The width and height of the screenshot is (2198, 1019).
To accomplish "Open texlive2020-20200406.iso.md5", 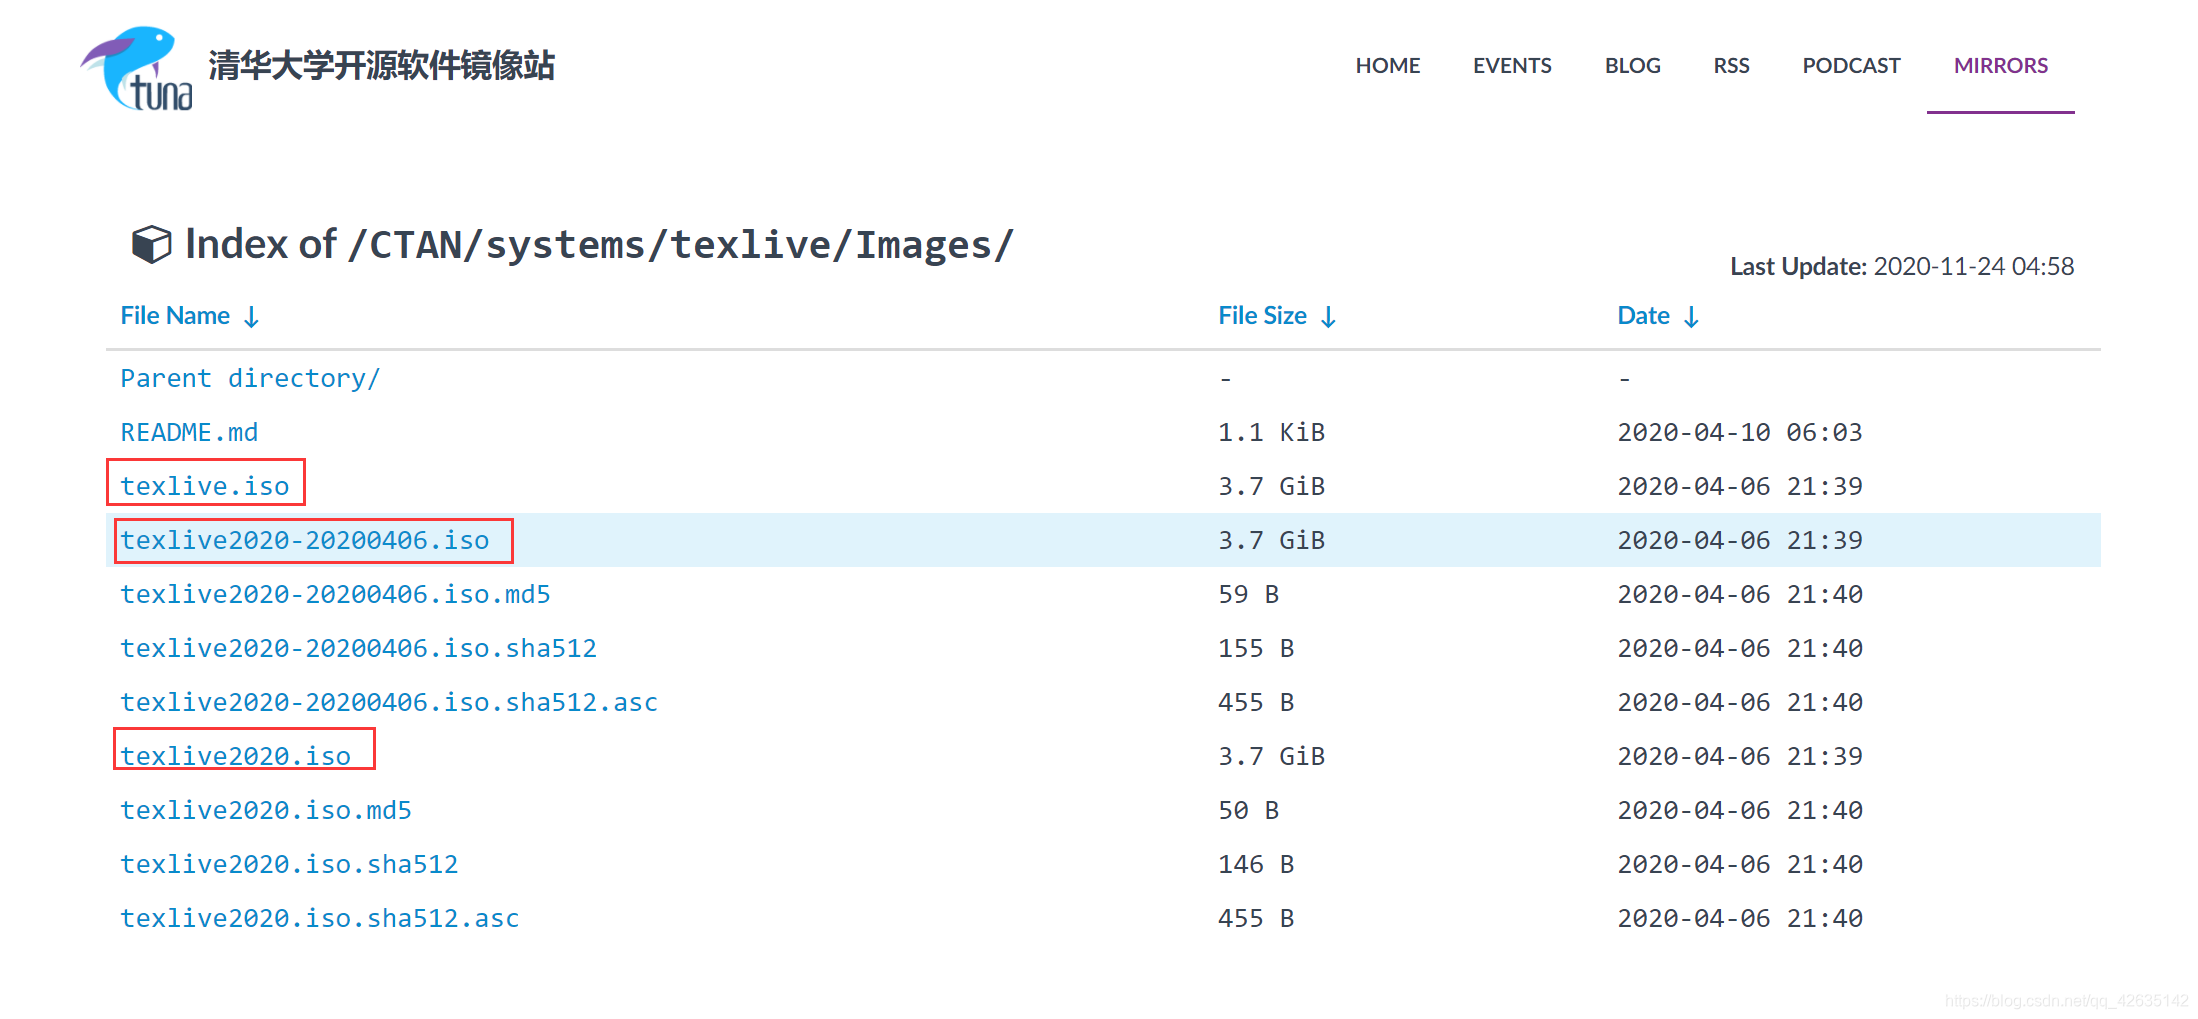I will click(335, 594).
